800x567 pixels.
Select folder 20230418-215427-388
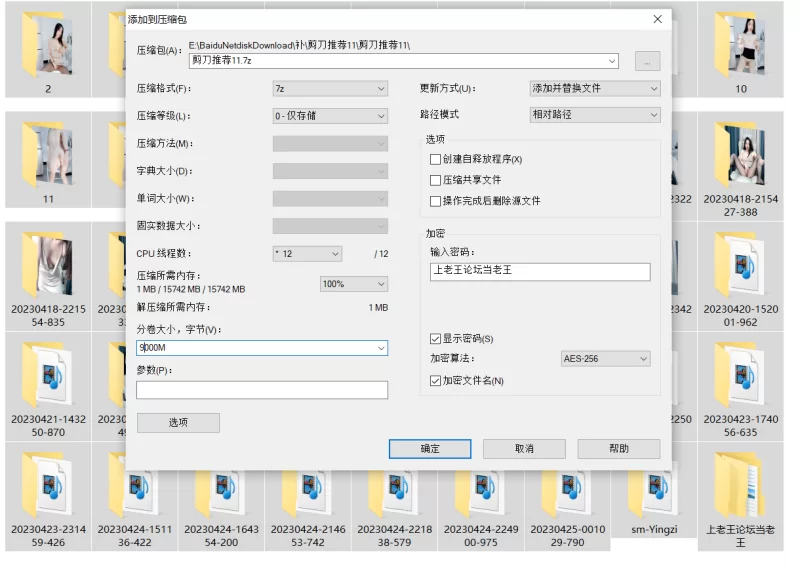point(740,166)
